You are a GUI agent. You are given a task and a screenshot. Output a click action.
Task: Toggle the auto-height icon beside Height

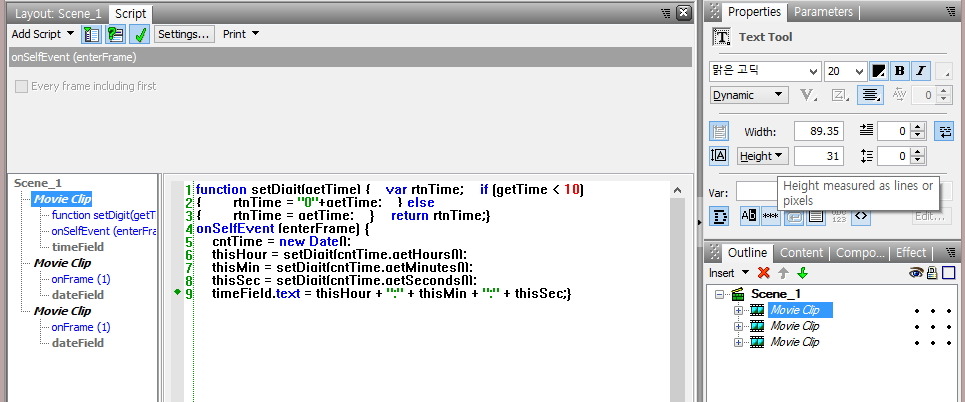point(719,156)
